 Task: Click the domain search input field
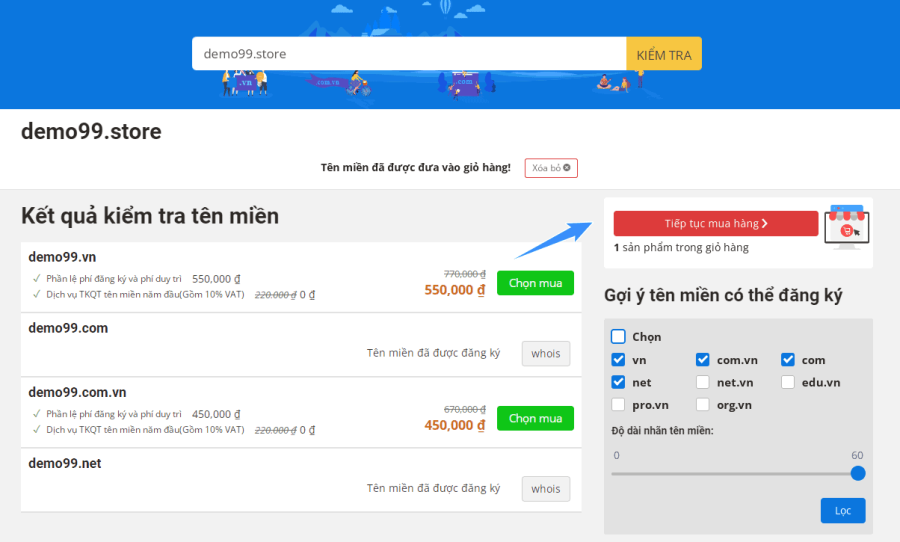point(409,54)
